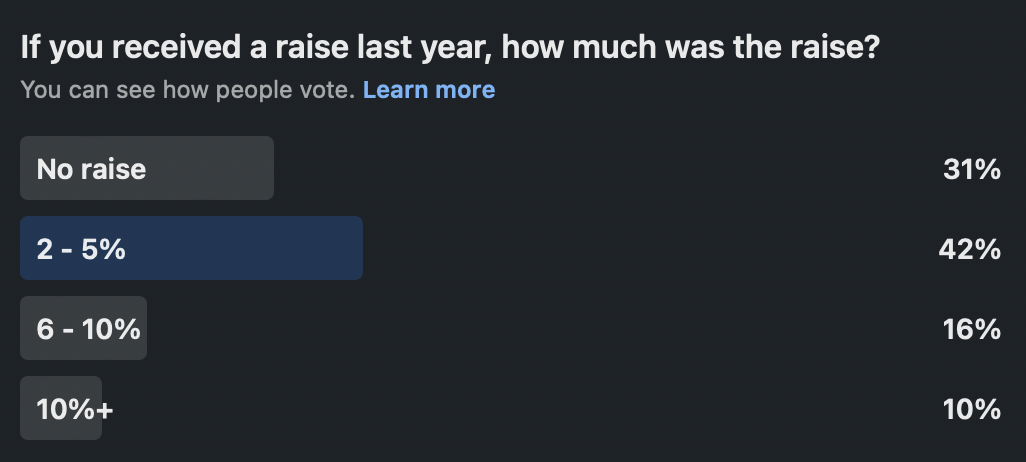Screen dimensions: 1026x462
Task: Open the Learn more link
Action: [428, 90]
